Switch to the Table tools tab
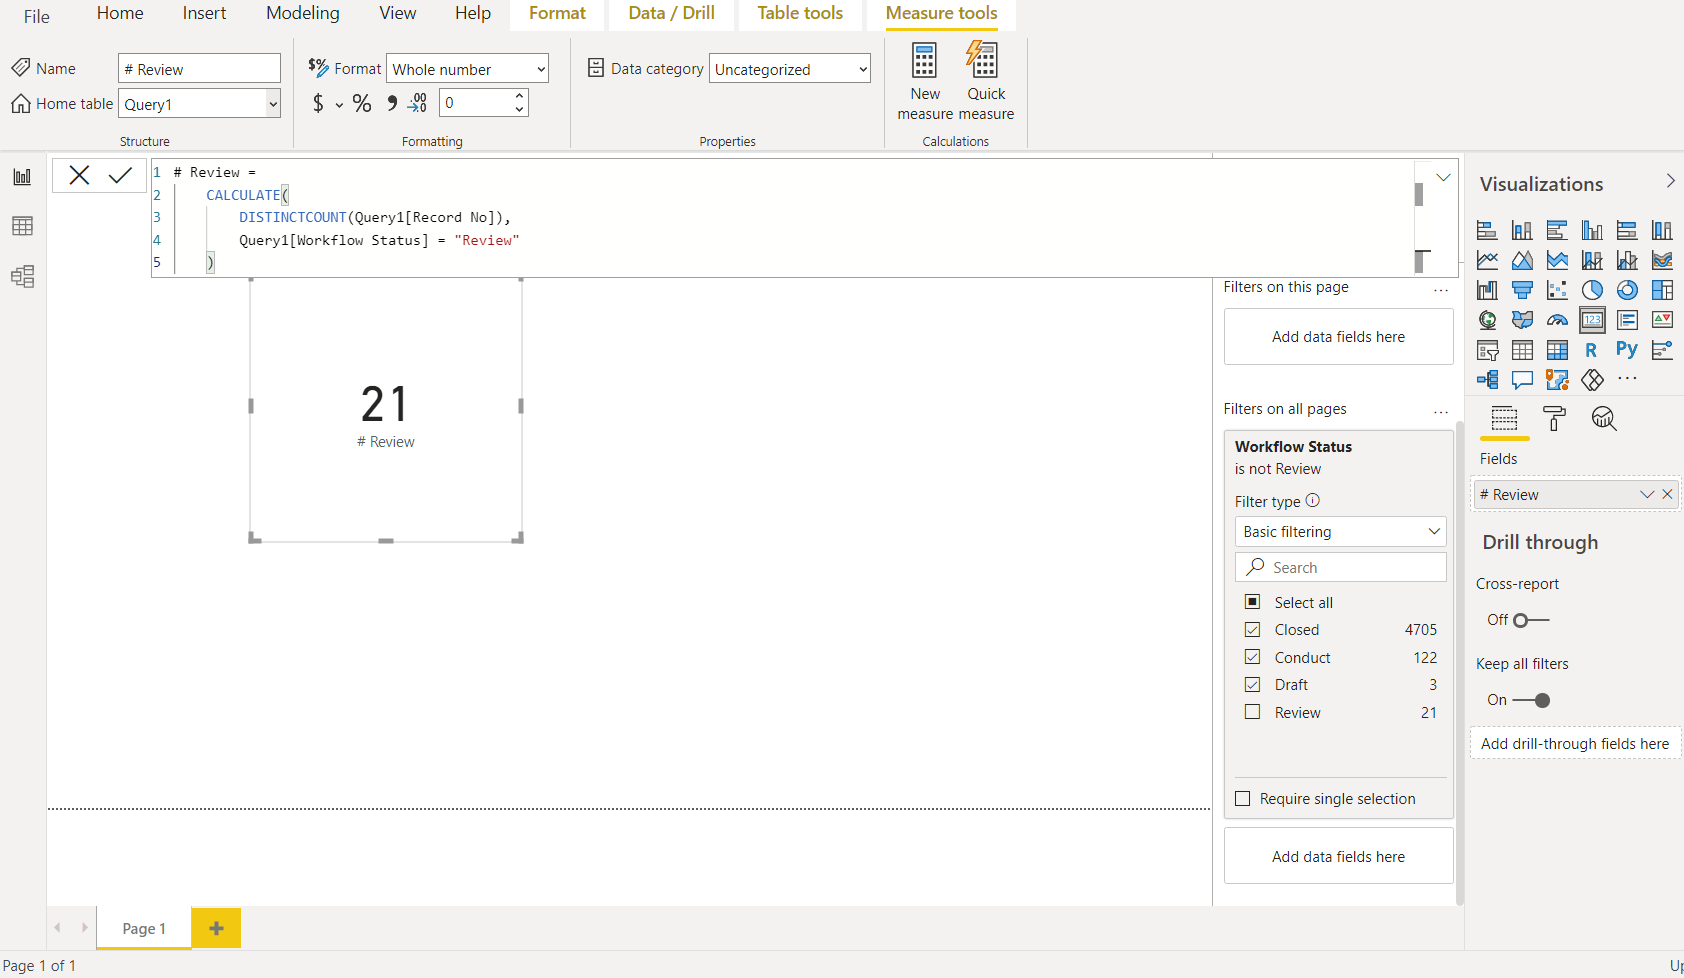 click(800, 14)
